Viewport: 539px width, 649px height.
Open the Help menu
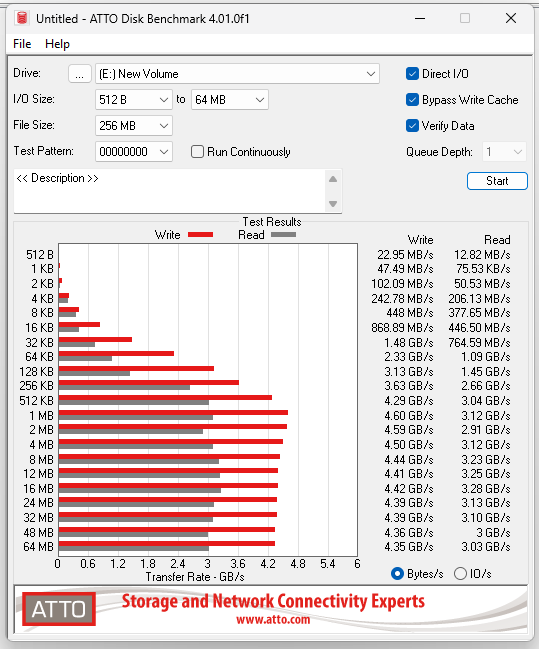57,44
